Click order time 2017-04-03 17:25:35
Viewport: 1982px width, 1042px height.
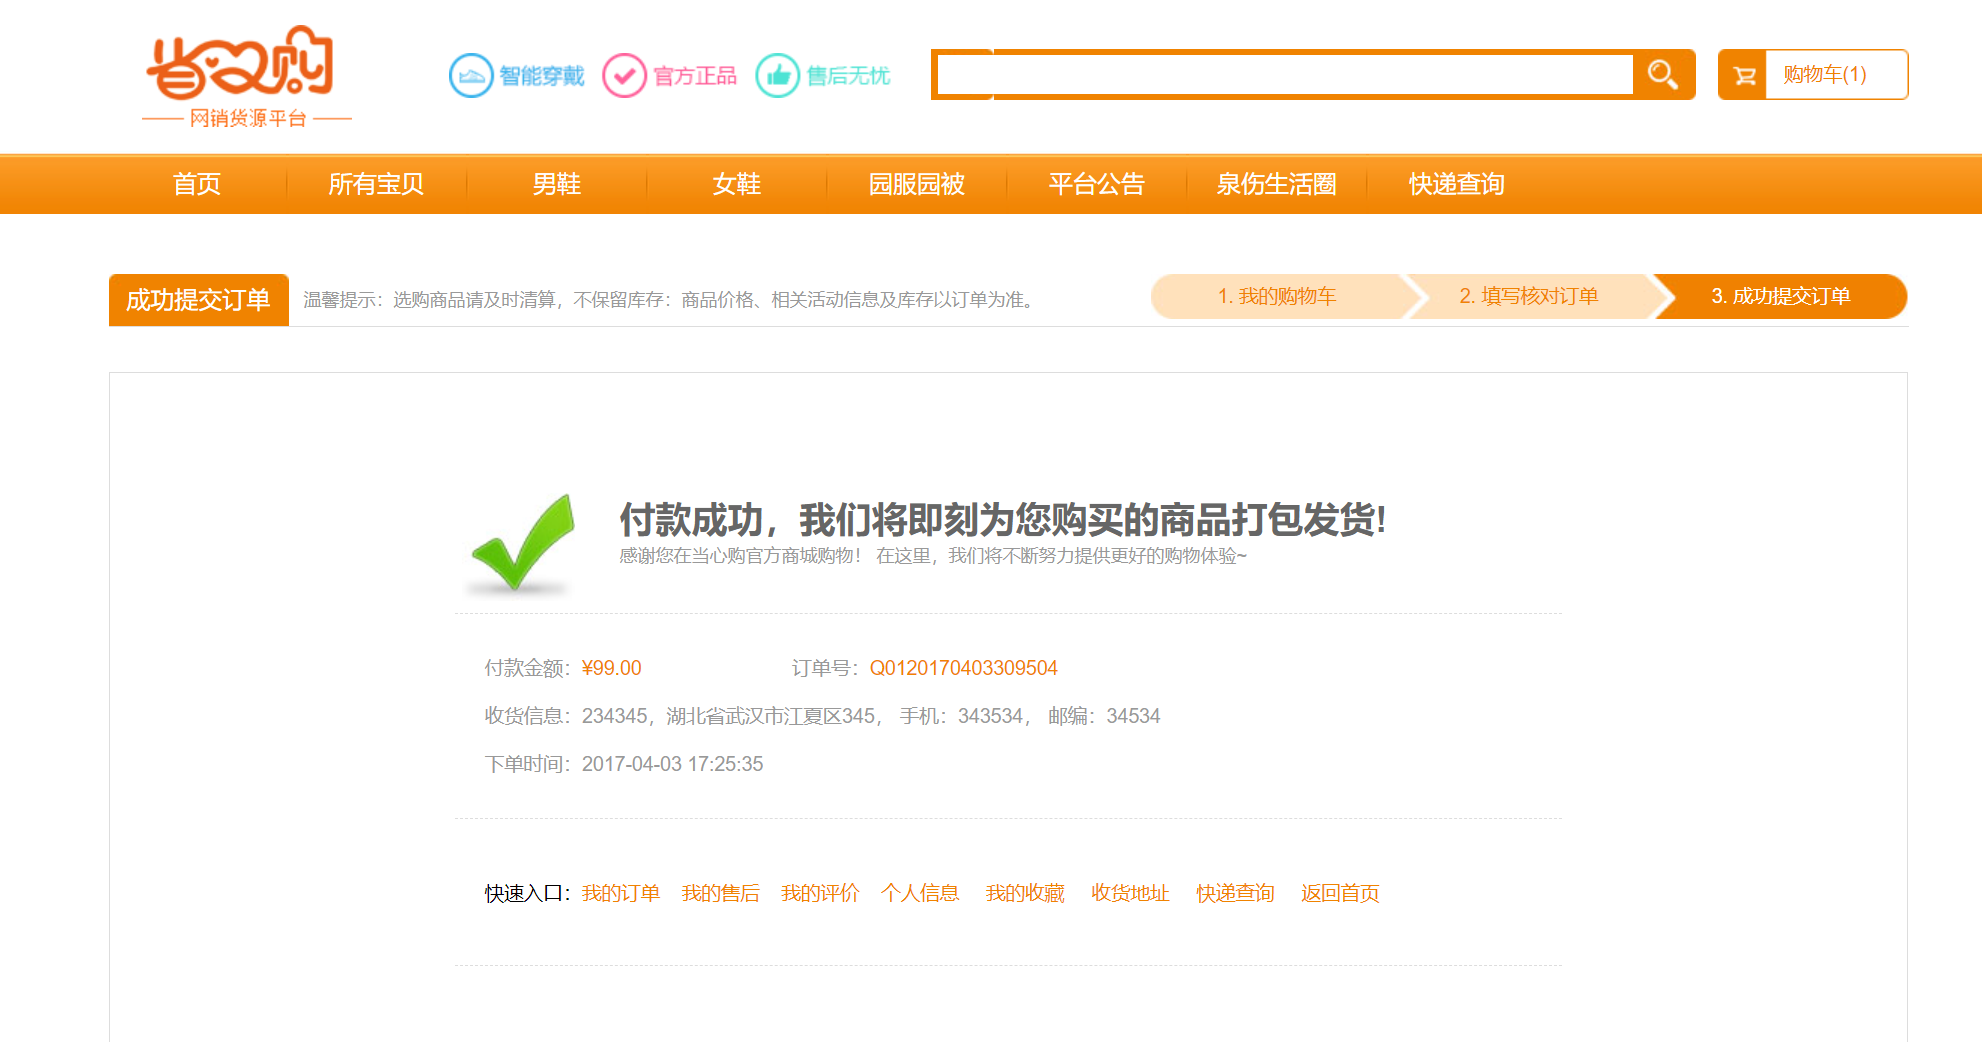tap(673, 764)
